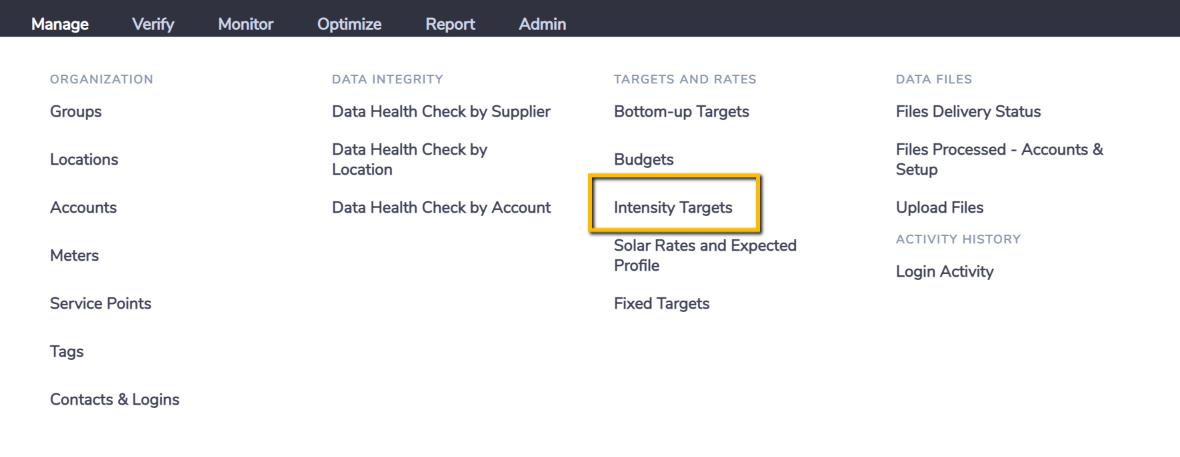The width and height of the screenshot is (1180, 457).
Task: View Login Activity history
Action: coord(945,271)
